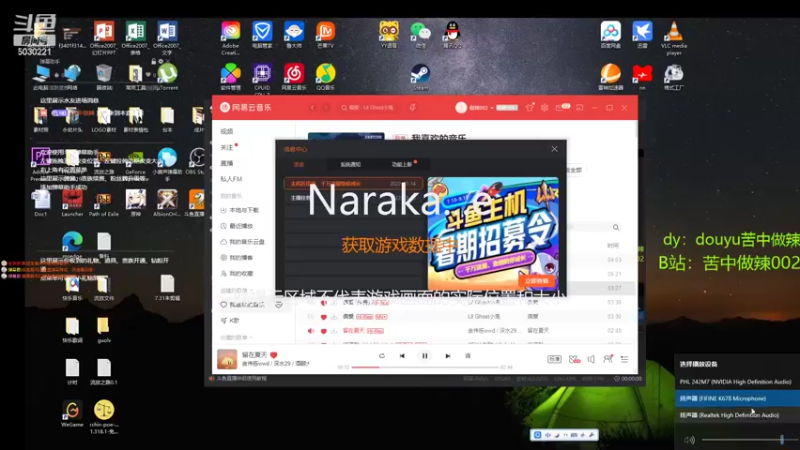The image size is (800, 450).
Task: Select the FIFINE K678 Microphone device
Action: [737, 398]
